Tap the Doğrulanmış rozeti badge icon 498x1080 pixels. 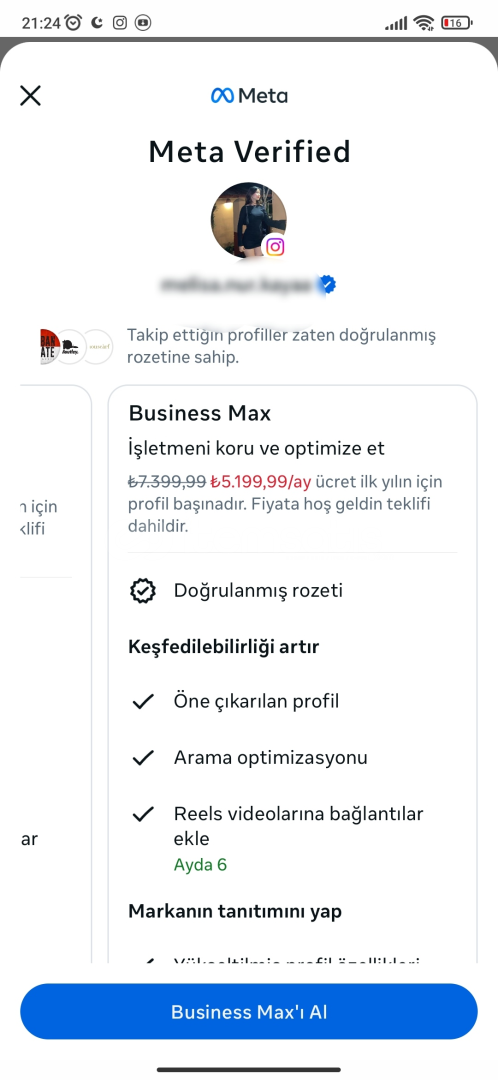tap(143, 591)
